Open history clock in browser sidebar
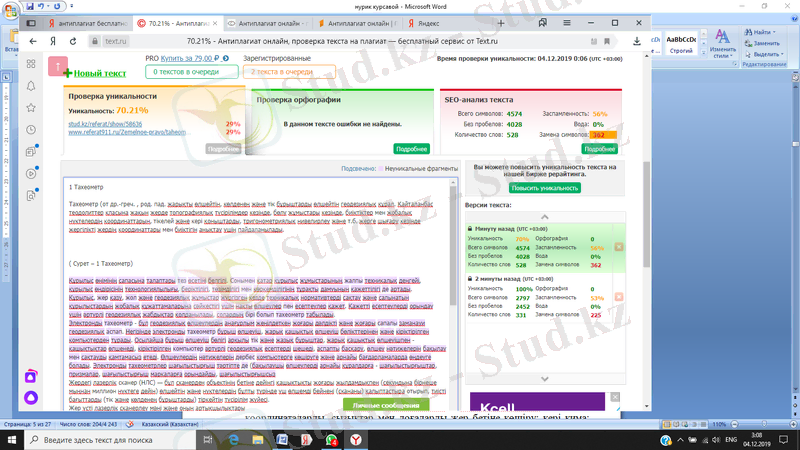This screenshot has width=800, height=450. coord(31,130)
